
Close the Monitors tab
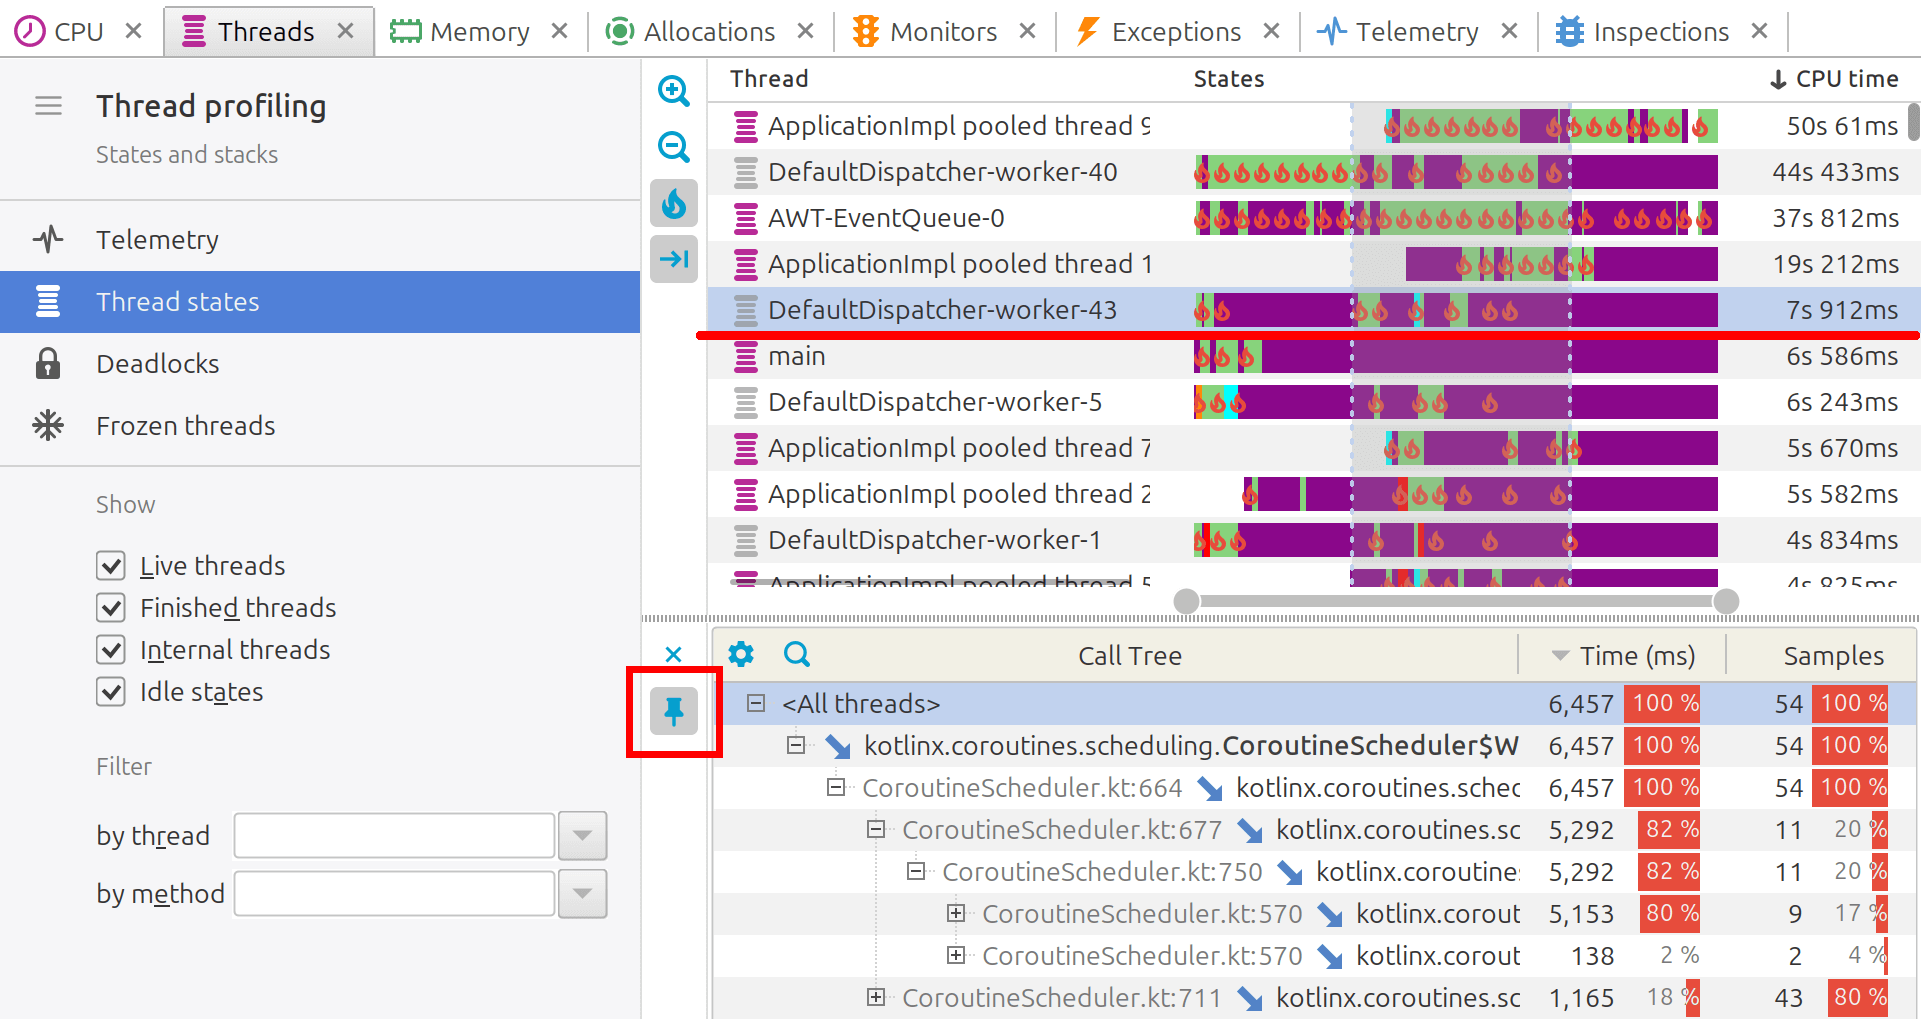[x=1027, y=31]
